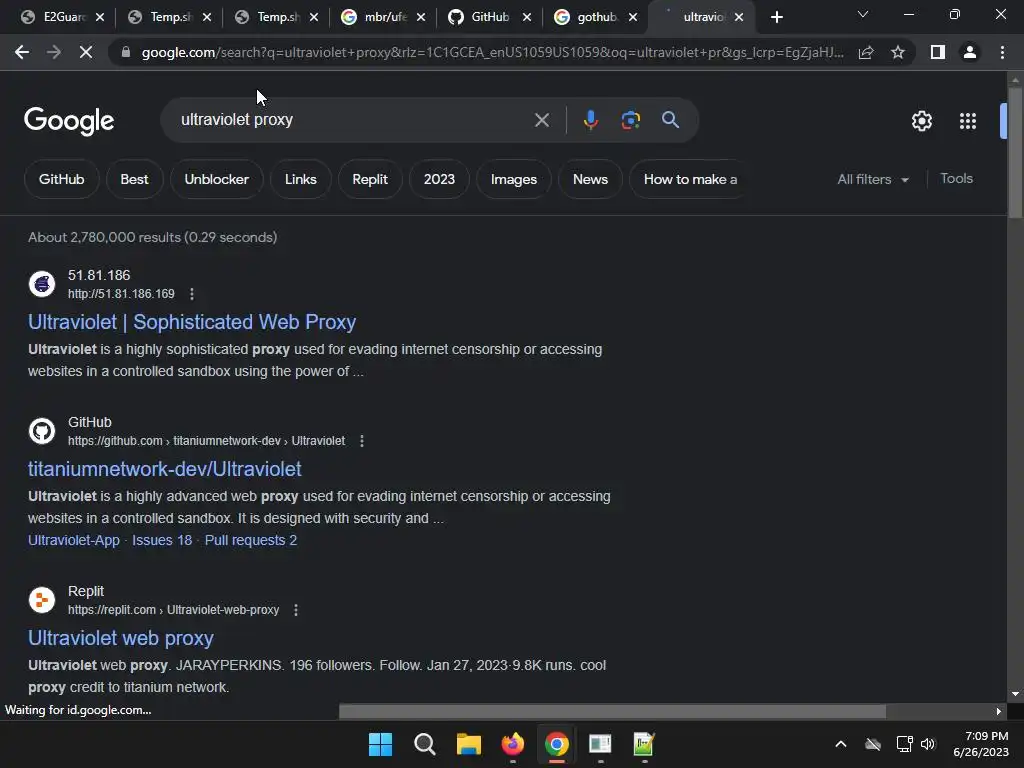The image size is (1024, 768).
Task: Click the address bar URL
Action: click(x=492, y=52)
